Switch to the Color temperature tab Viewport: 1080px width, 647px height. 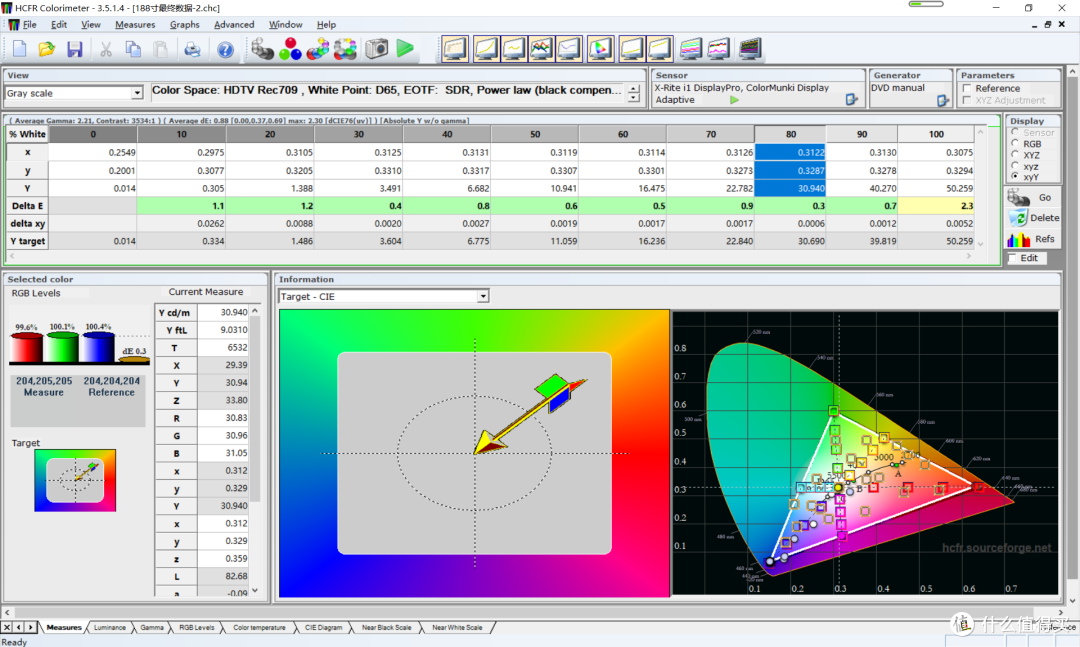pos(259,628)
